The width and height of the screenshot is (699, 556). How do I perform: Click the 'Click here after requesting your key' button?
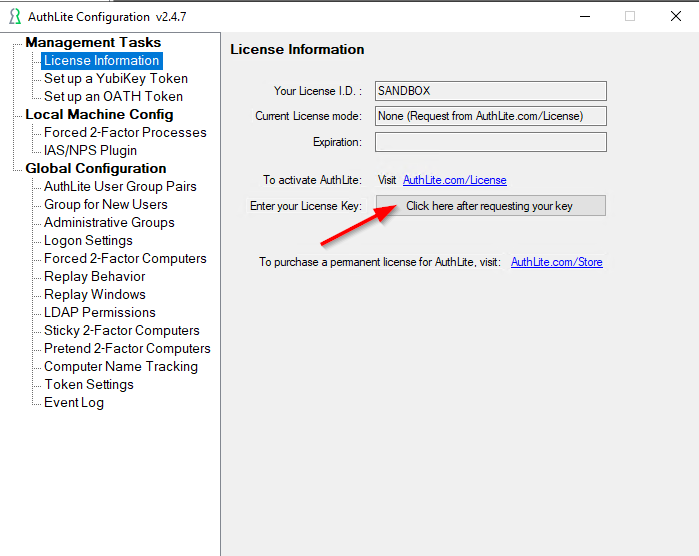pos(490,206)
